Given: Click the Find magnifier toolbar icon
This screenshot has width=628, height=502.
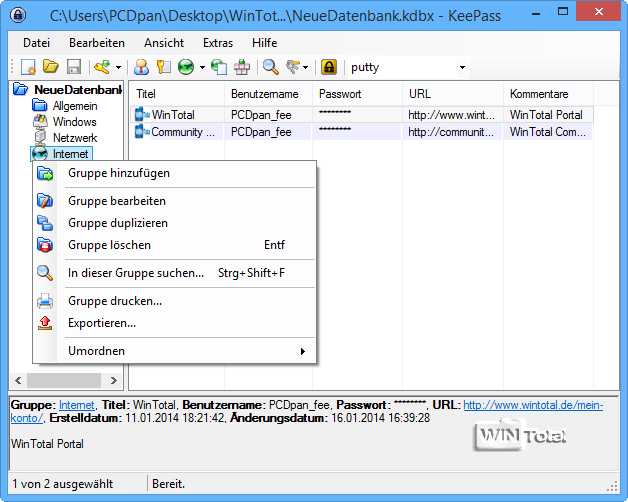Looking at the screenshot, I should coord(271,67).
